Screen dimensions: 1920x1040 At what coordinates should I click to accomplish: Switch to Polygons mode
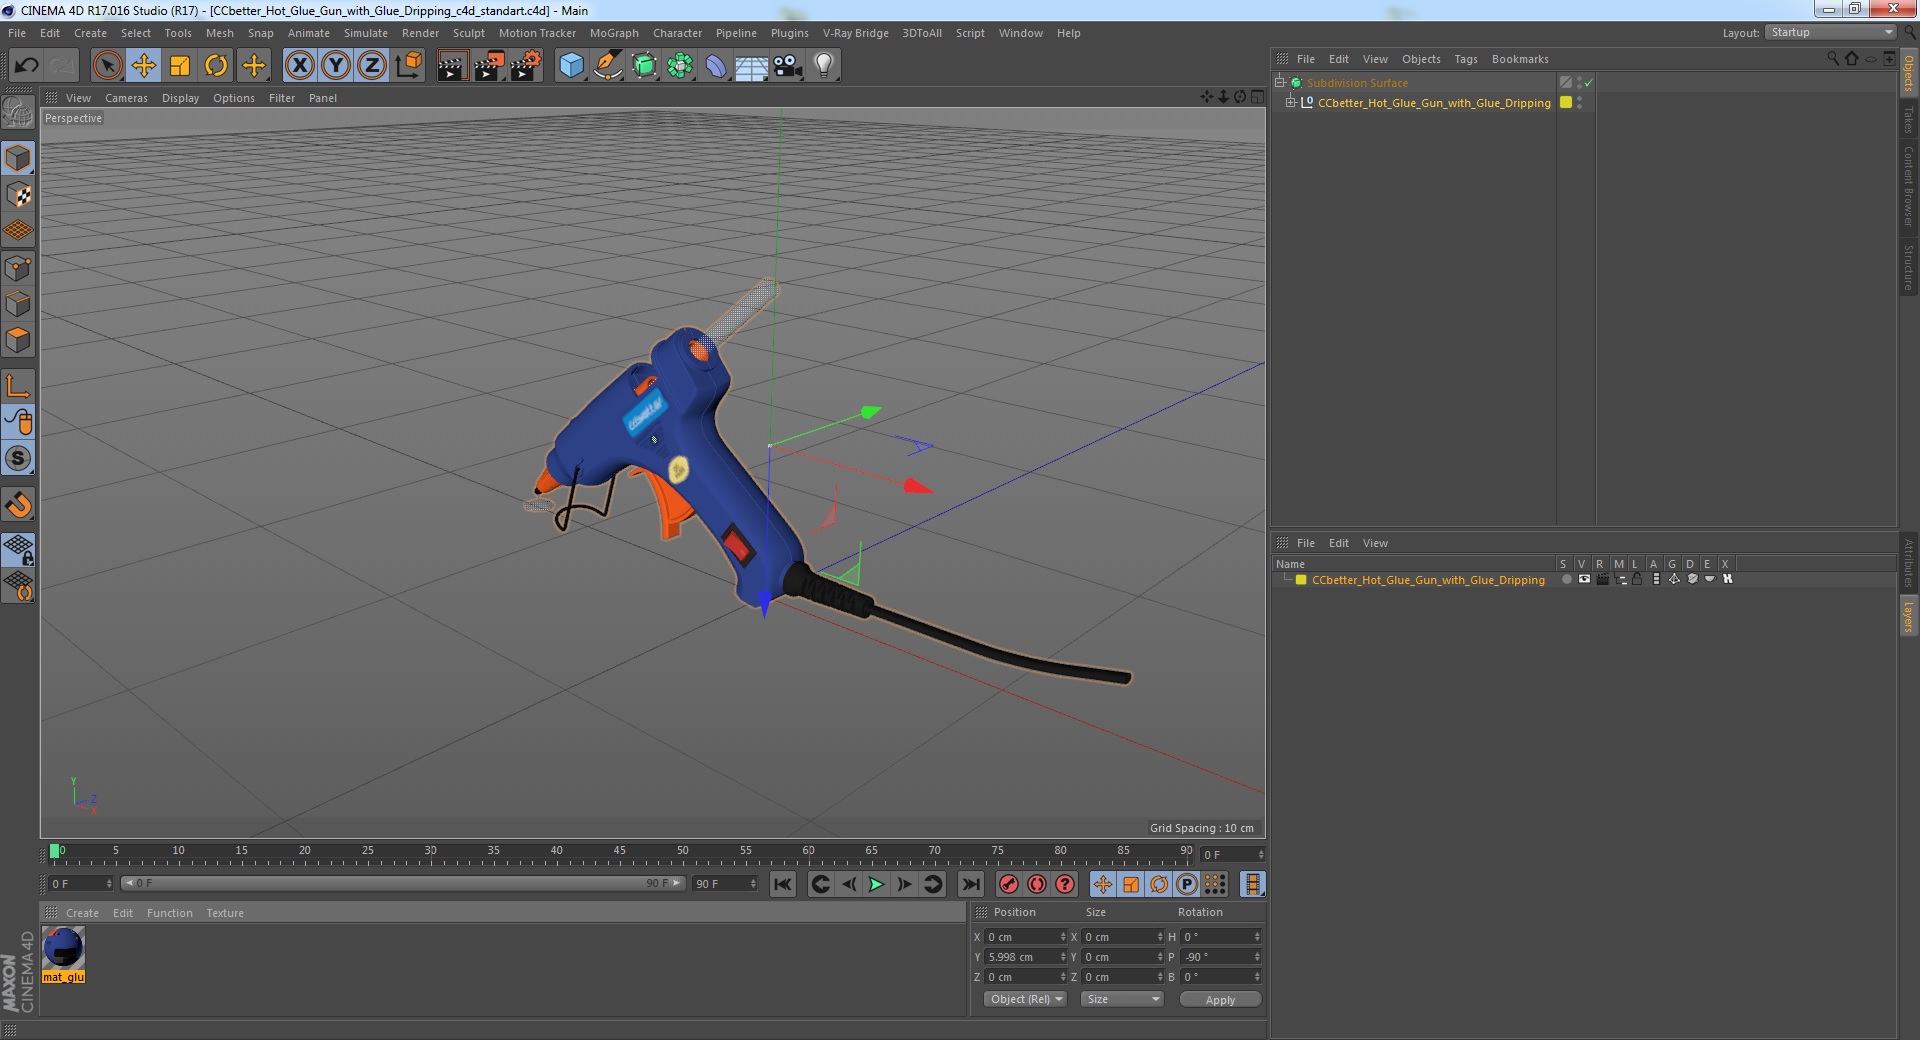pos(18,340)
